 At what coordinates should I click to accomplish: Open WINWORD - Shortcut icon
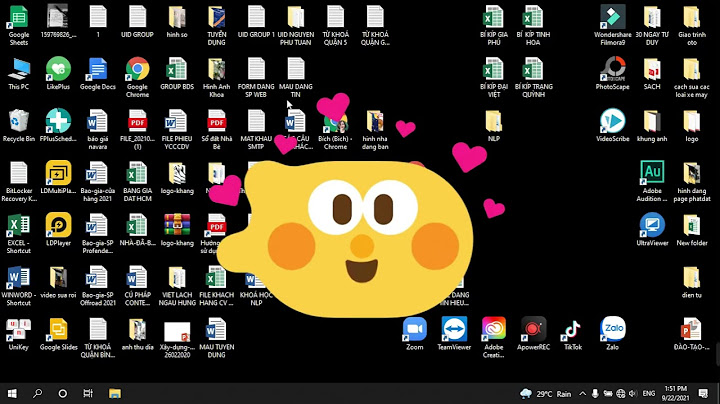pyautogui.click(x=19, y=286)
